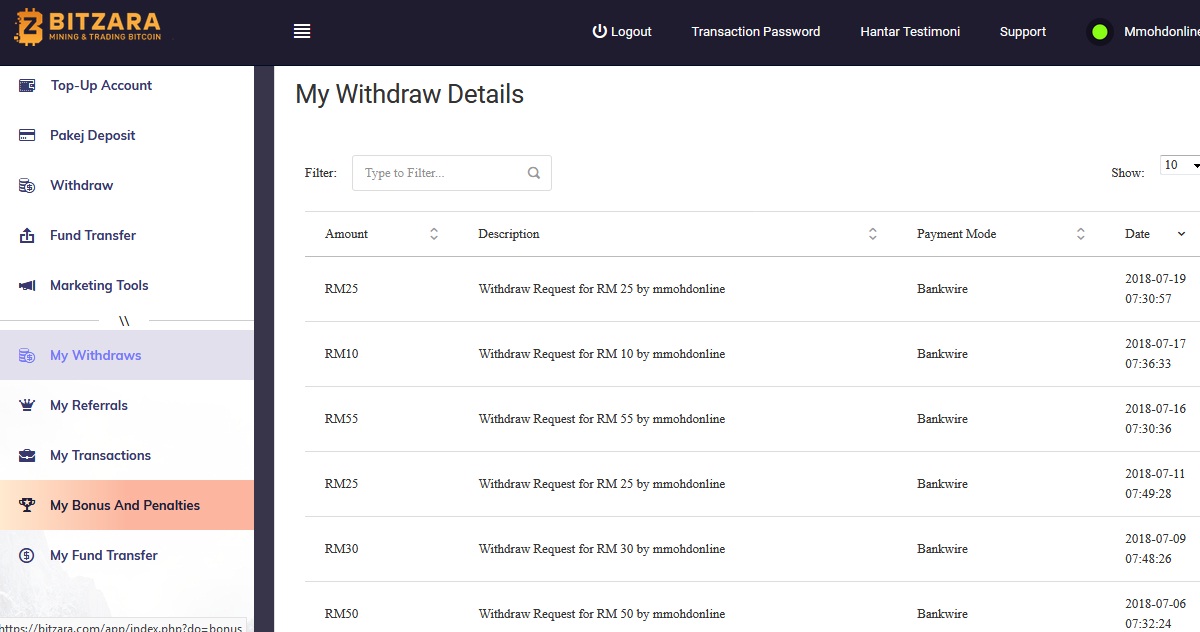Viewport: 1200px width, 632px height.
Task: Sort by Date column chevron
Action: point(1181,234)
